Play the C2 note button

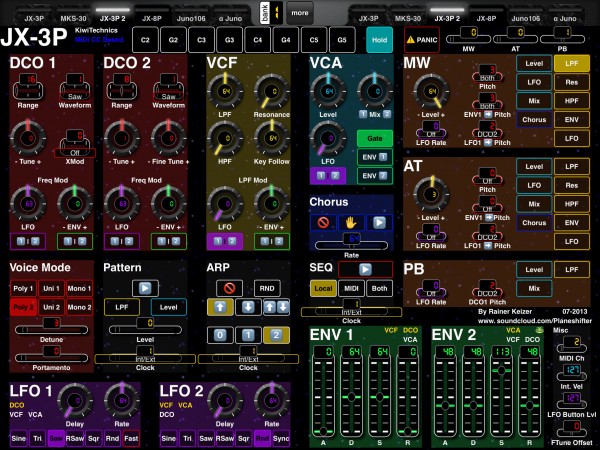pyautogui.click(x=145, y=40)
